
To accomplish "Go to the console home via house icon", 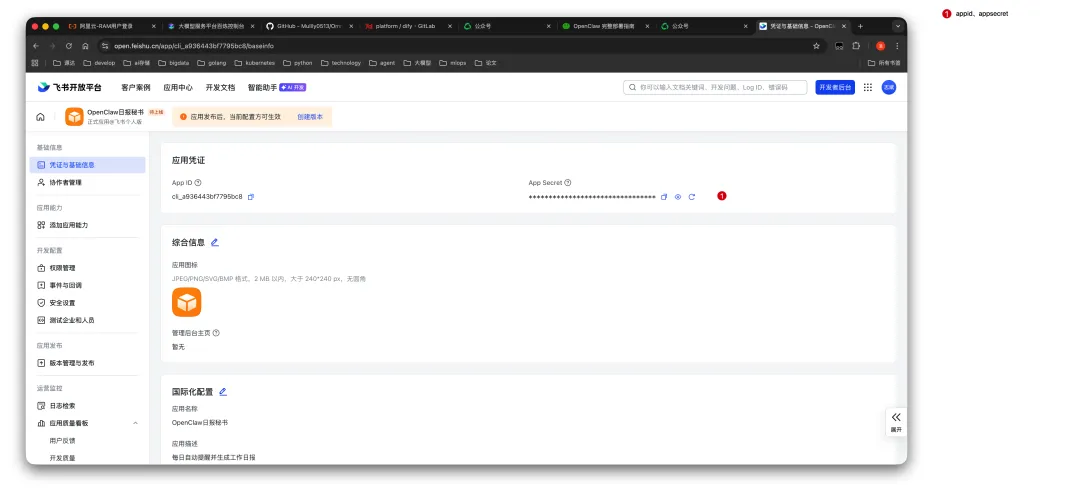I will coord(41,117).
